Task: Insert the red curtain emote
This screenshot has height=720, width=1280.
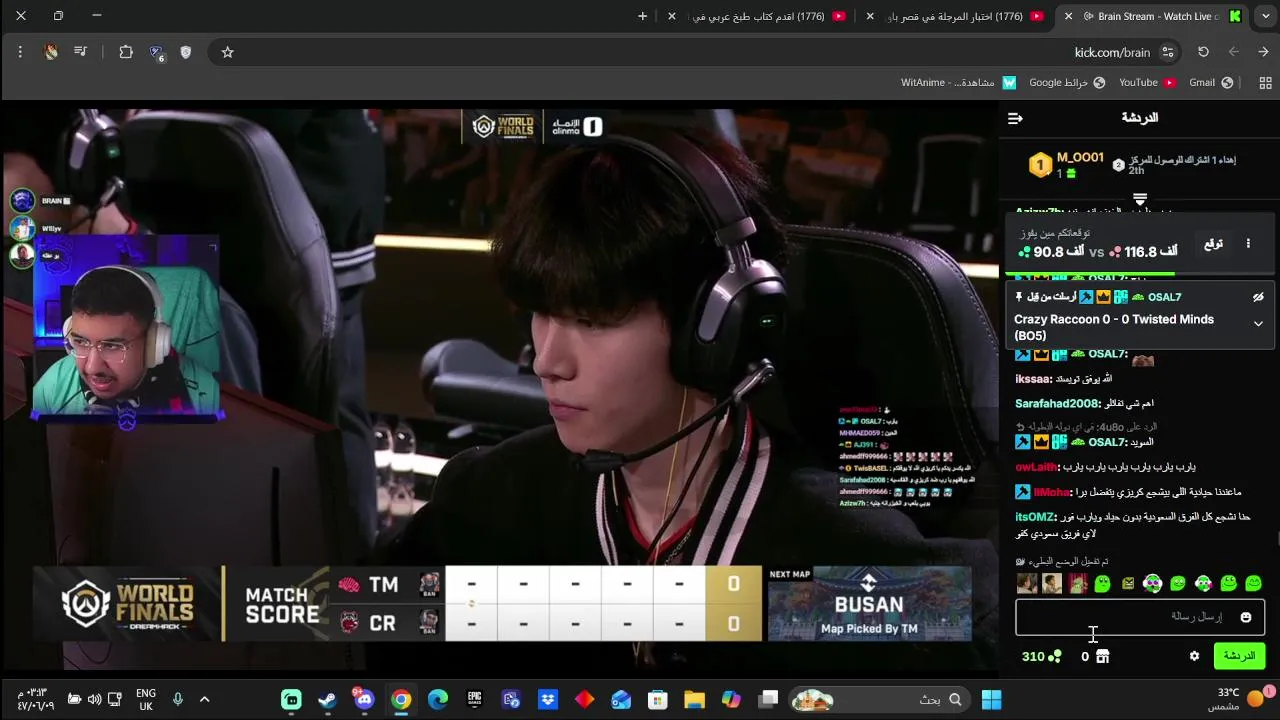Action: coord(1077,584)
